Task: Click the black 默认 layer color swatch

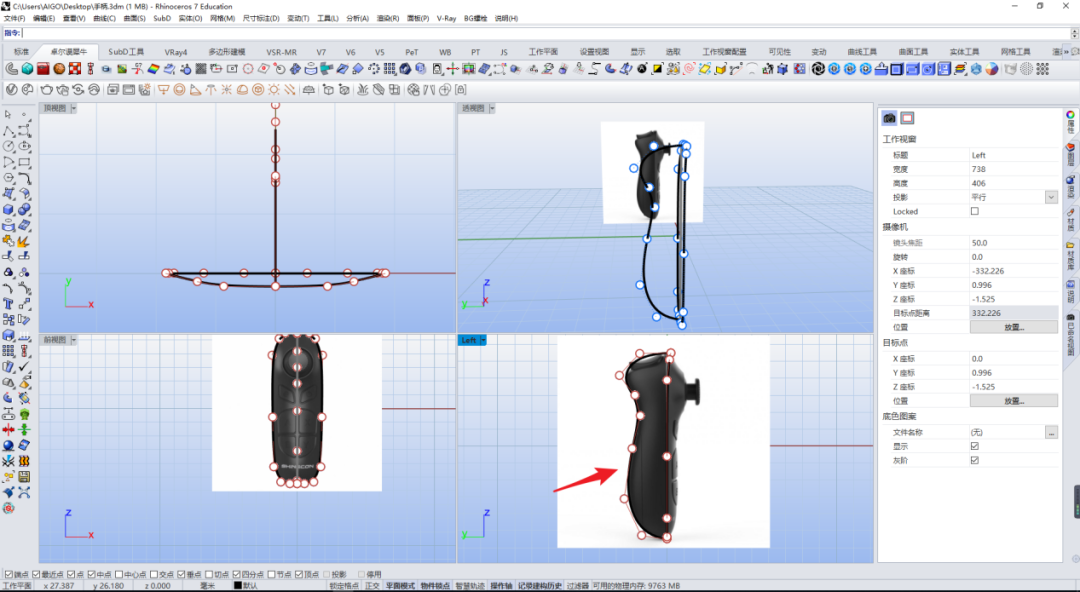Action: click(x=237, y=586)
